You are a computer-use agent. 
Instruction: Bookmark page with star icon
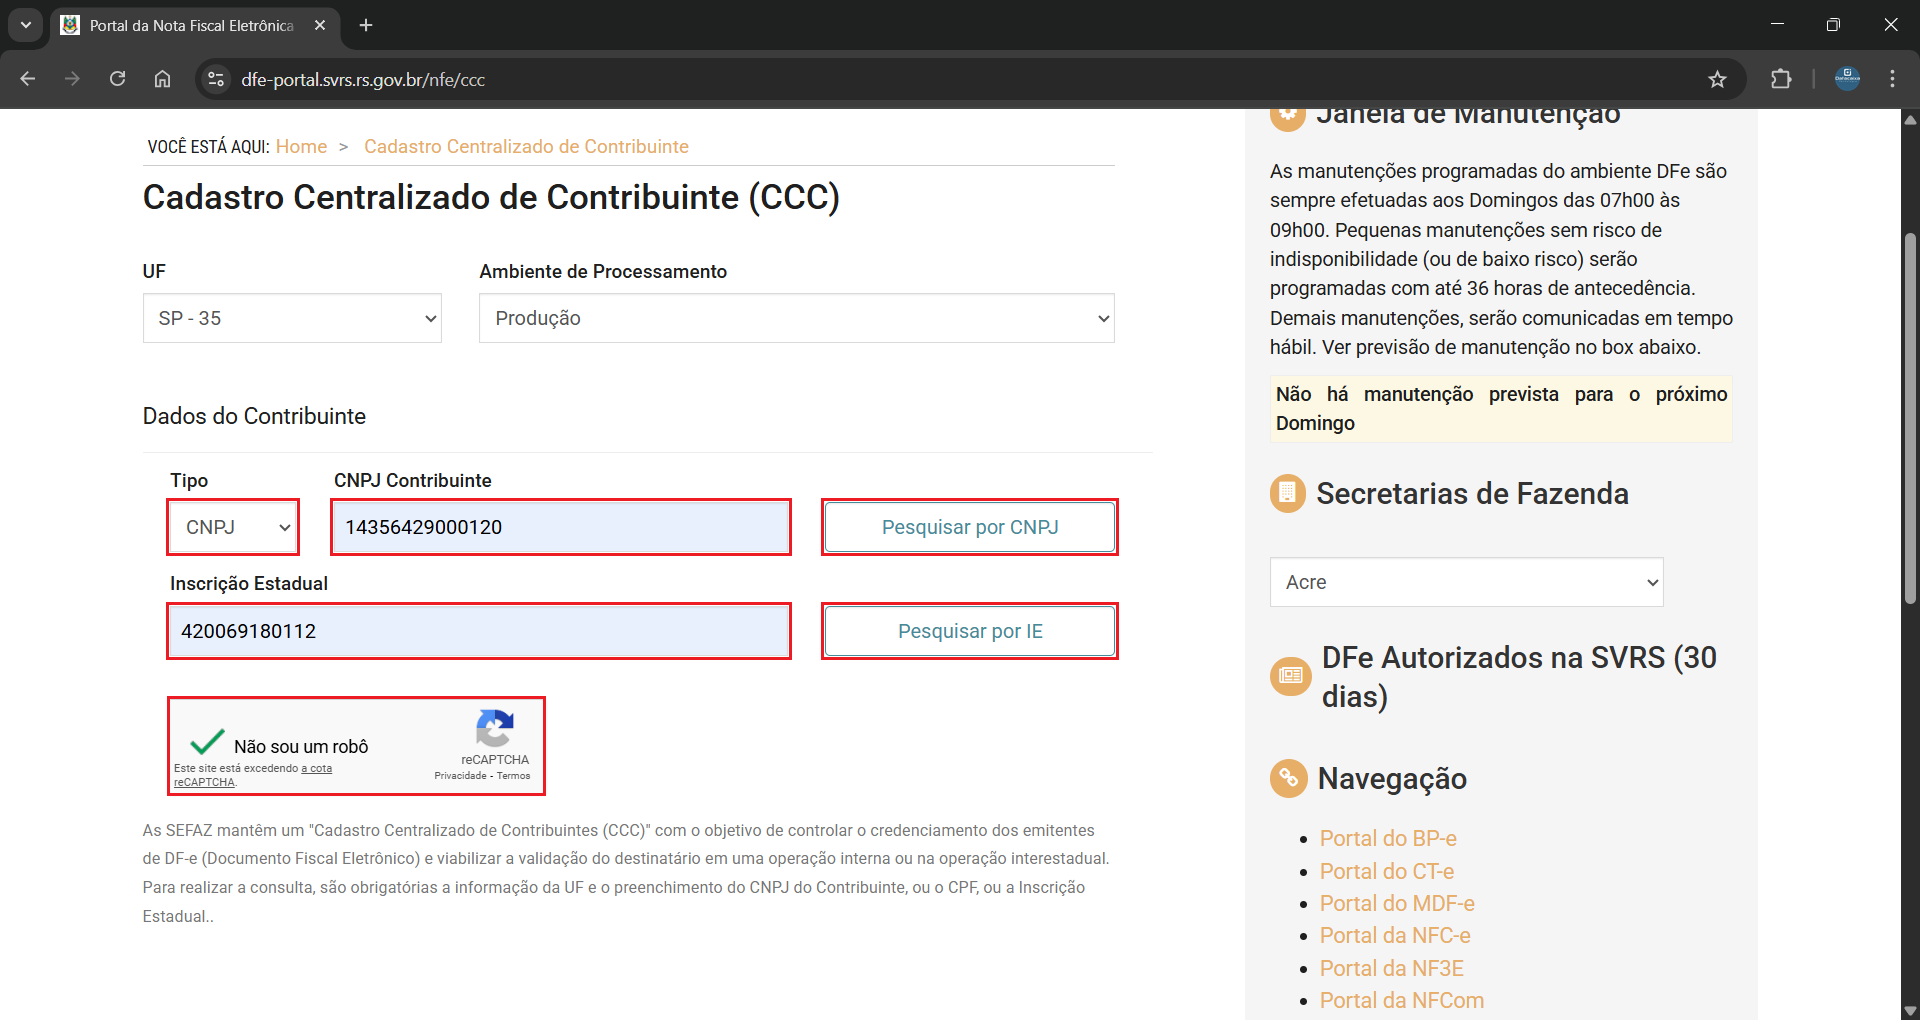(x=1717, y=79)
